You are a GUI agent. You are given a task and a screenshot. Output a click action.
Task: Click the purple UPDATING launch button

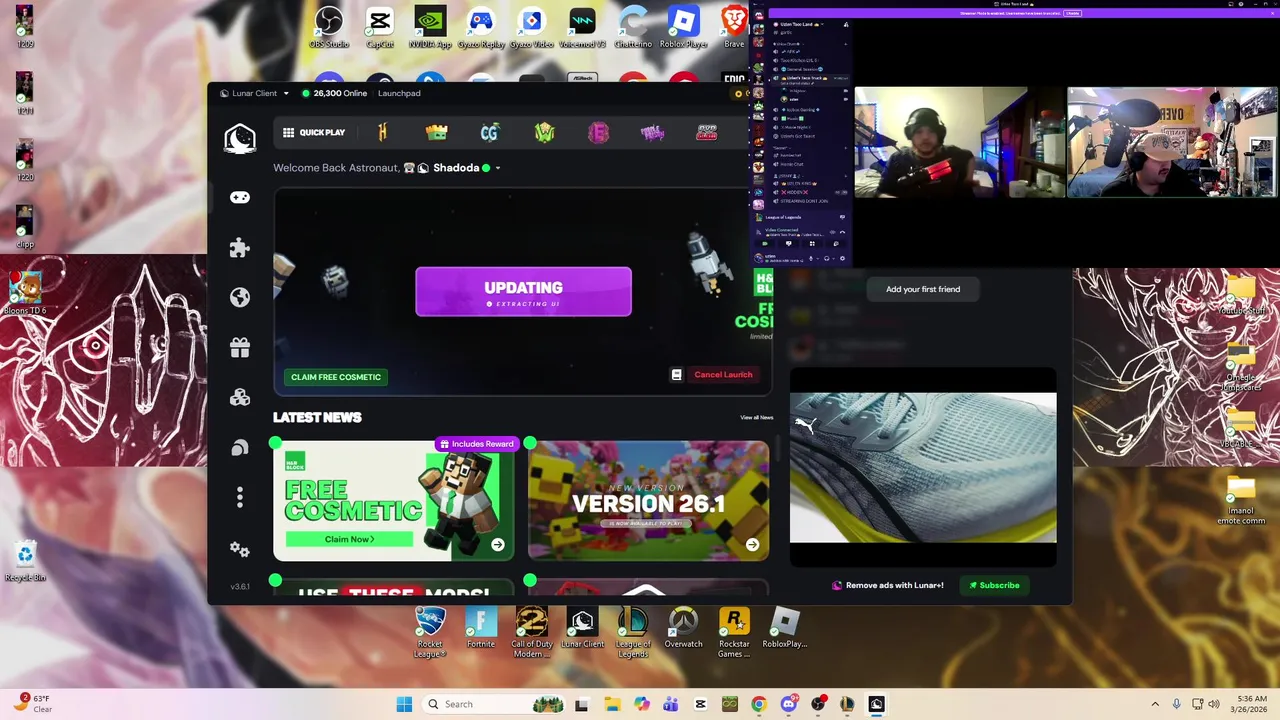click(x=523, y=291)
